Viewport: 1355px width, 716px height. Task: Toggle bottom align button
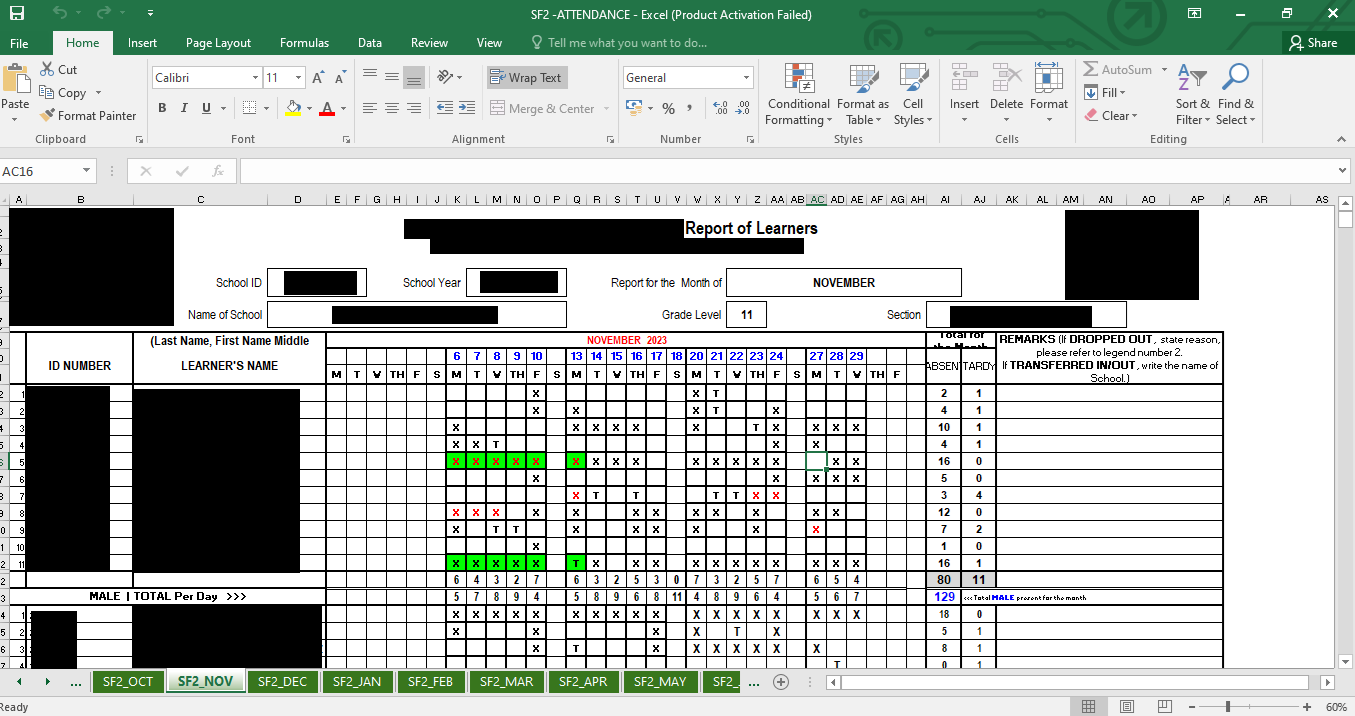point(413,77)
